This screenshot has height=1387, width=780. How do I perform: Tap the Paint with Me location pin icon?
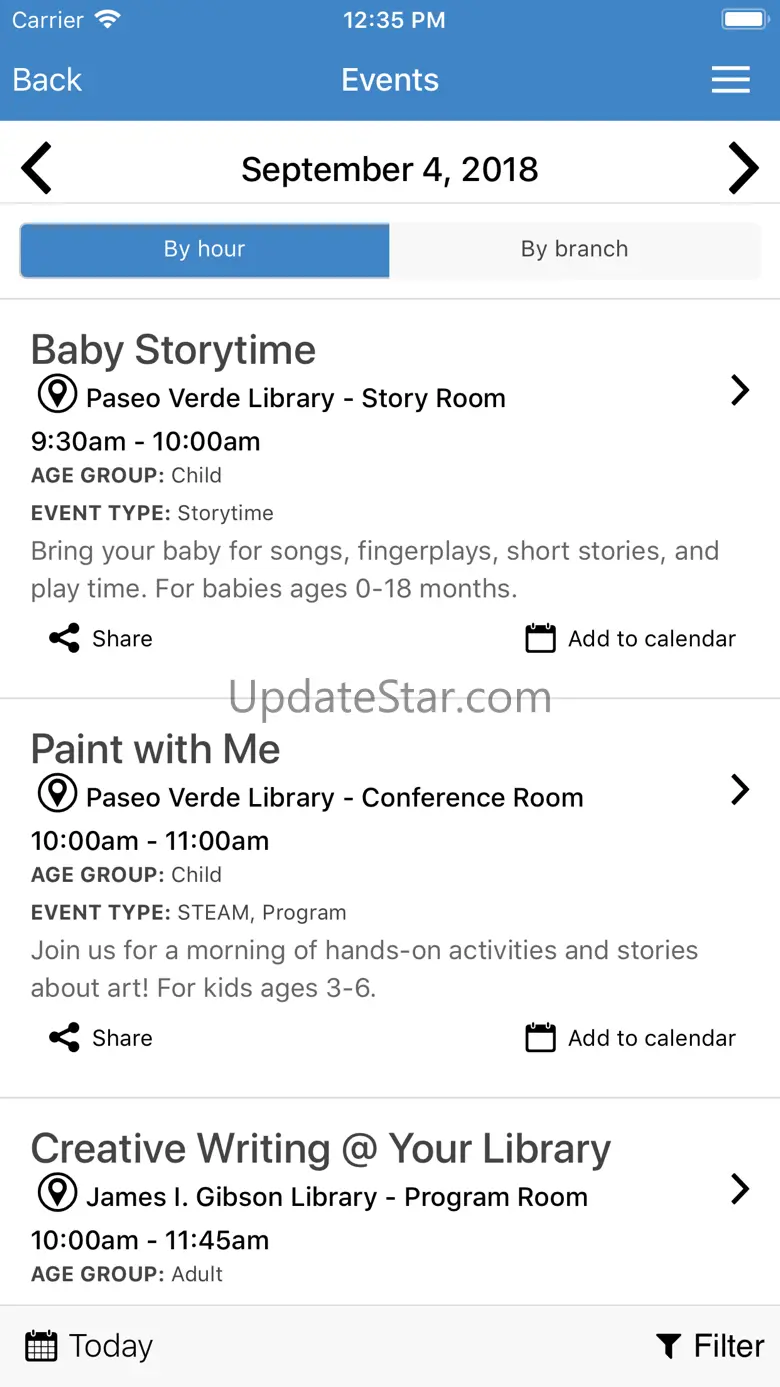click(57, 794)
